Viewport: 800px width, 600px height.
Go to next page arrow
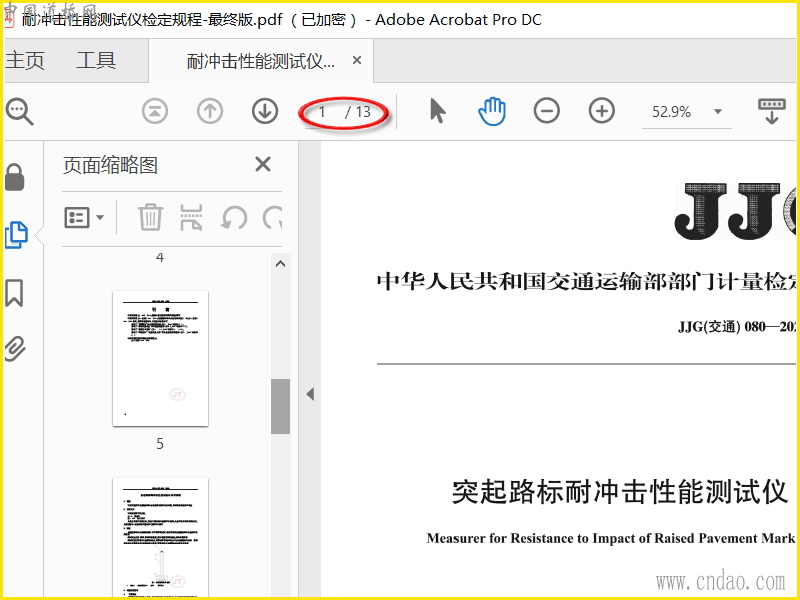click(x=265, y=111)
